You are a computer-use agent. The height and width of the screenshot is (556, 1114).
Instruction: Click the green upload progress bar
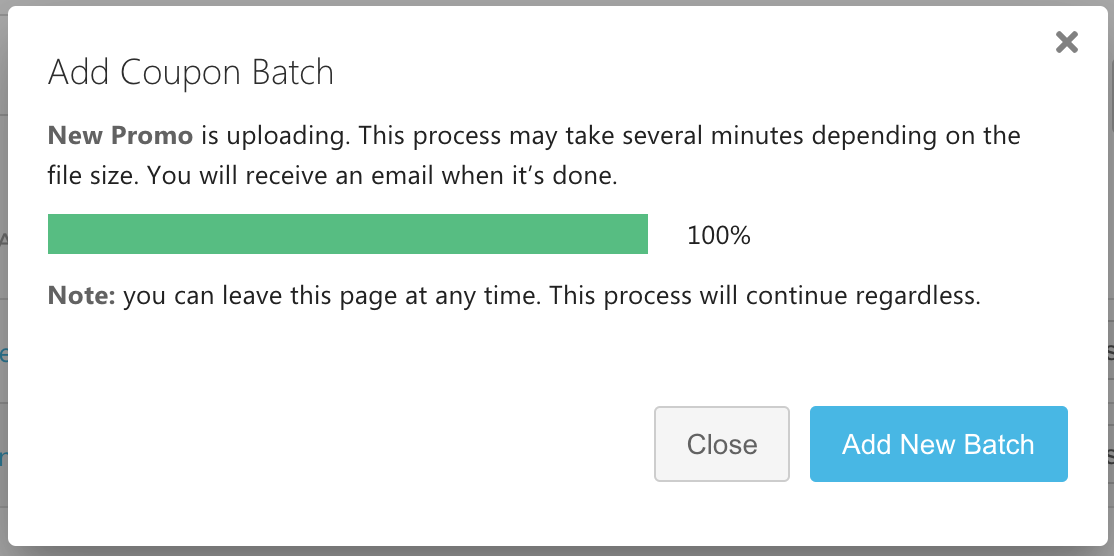(348, 235)
